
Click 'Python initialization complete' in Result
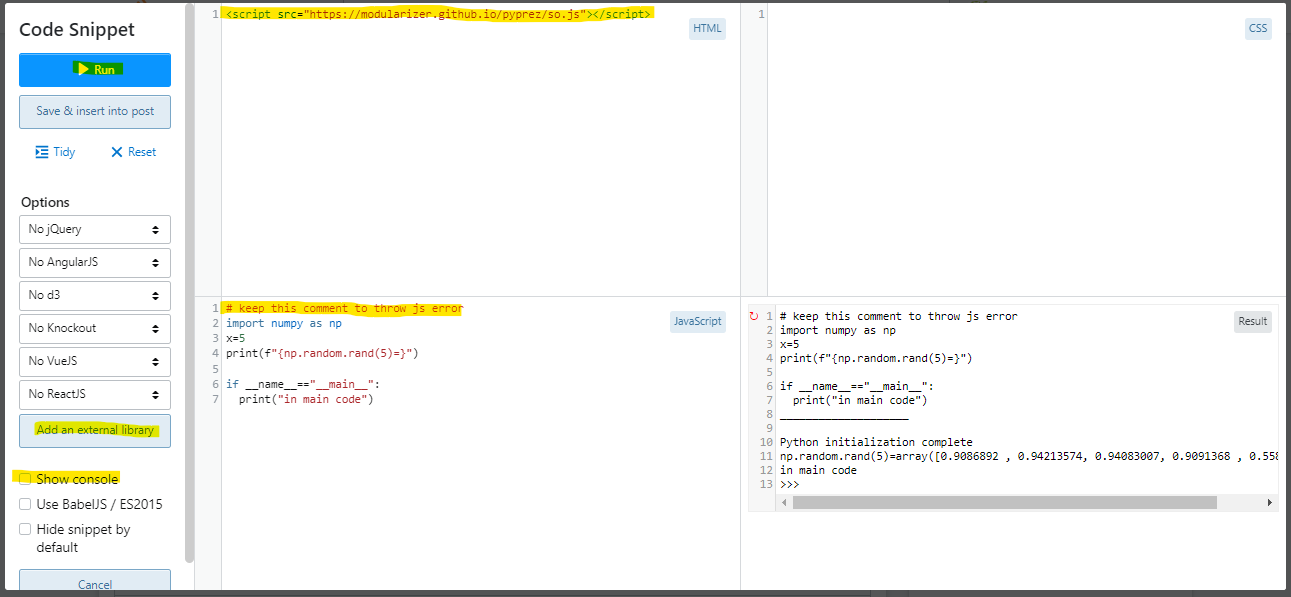(876, 442)
